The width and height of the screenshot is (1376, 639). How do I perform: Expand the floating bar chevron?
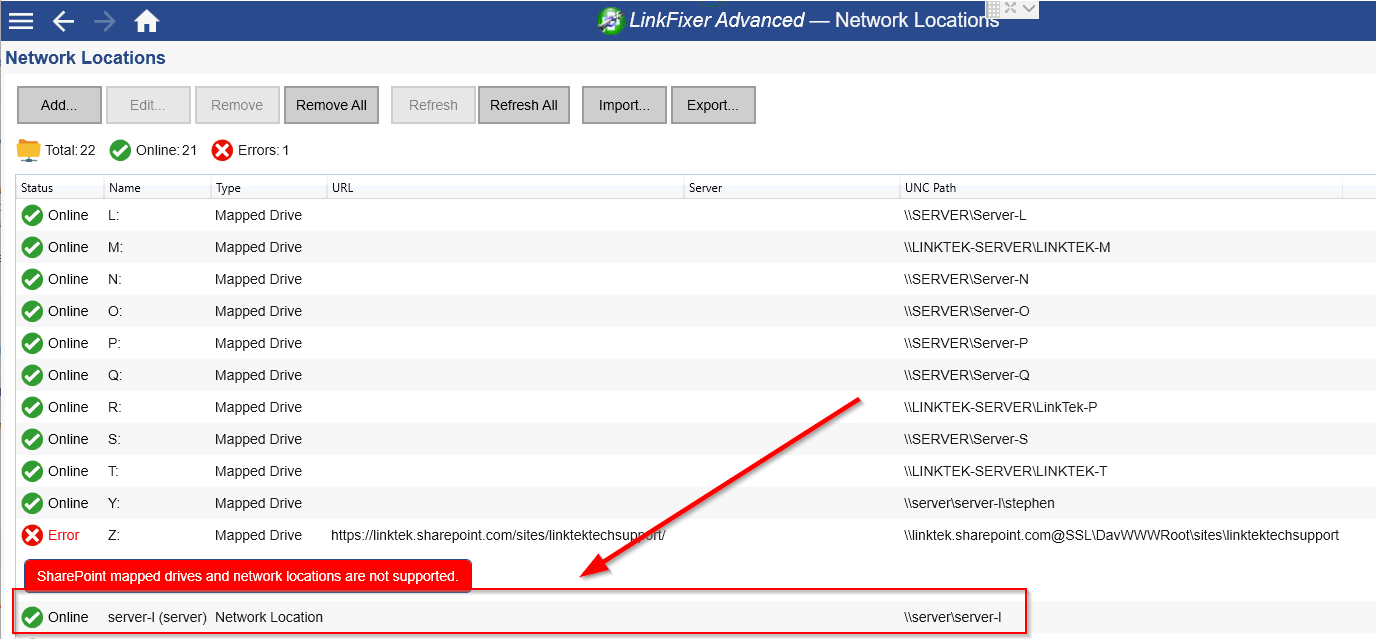click(1029, 8)
